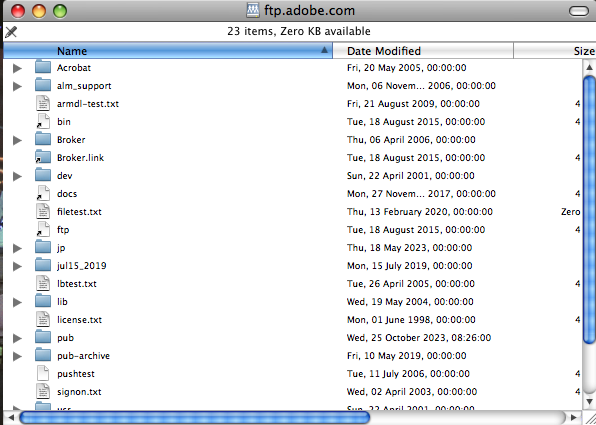Expand the pub folder disclosure triangle
Screen dimensions: 596x425
[17, 338]
